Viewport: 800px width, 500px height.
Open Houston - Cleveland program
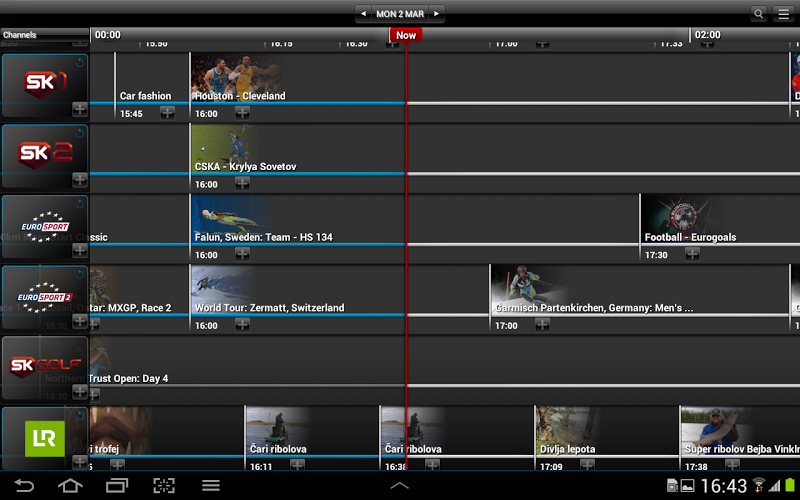tap(240, 96)
